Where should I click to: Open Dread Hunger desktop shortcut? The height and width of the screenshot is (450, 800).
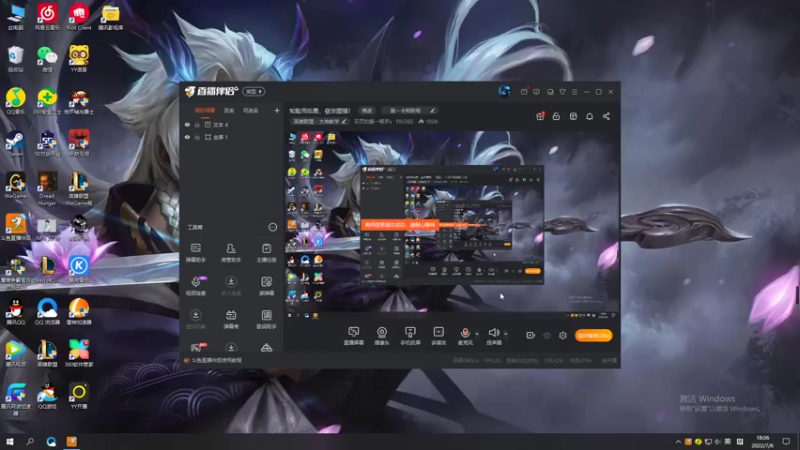[47, 189]
